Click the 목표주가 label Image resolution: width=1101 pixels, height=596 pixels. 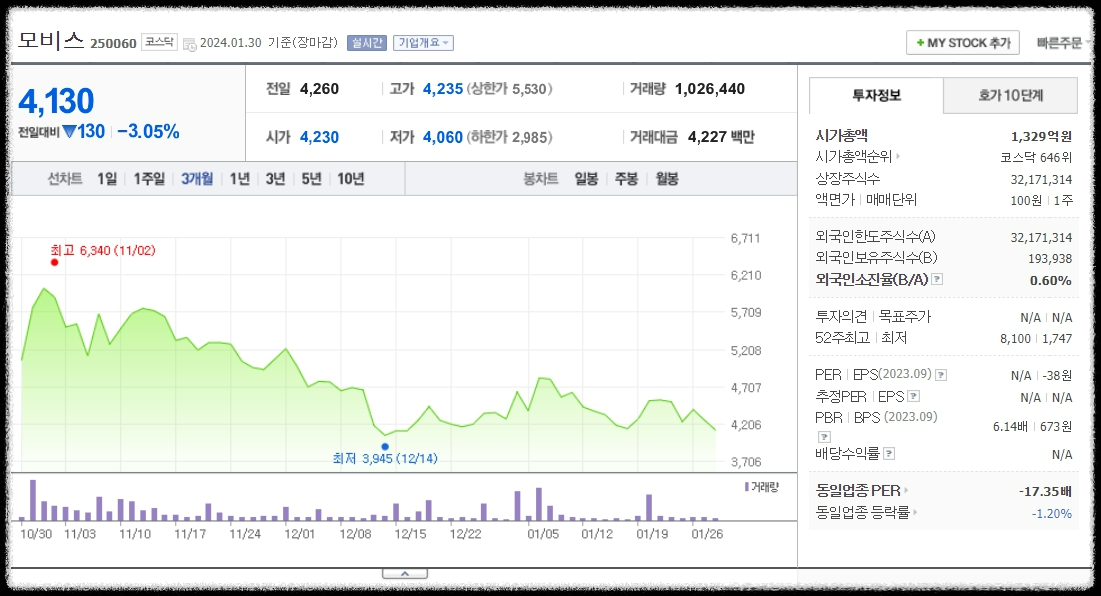point(904,317)
